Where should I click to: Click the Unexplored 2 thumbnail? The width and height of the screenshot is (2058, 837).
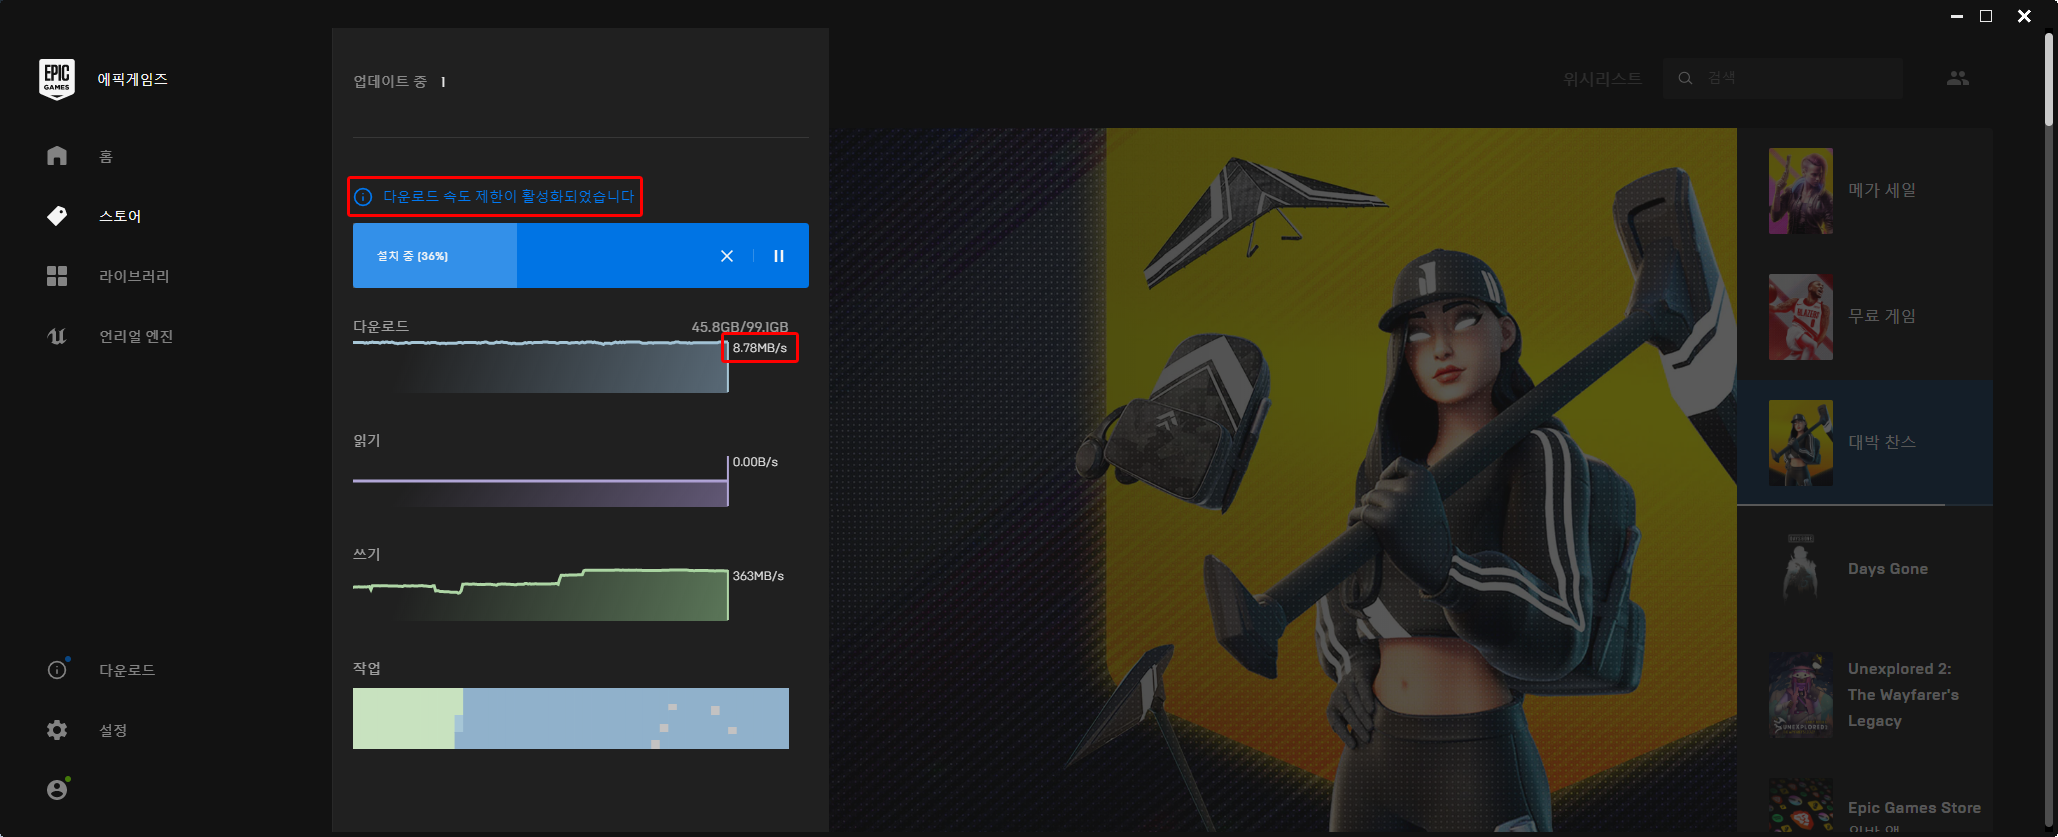pos(1801,695)
